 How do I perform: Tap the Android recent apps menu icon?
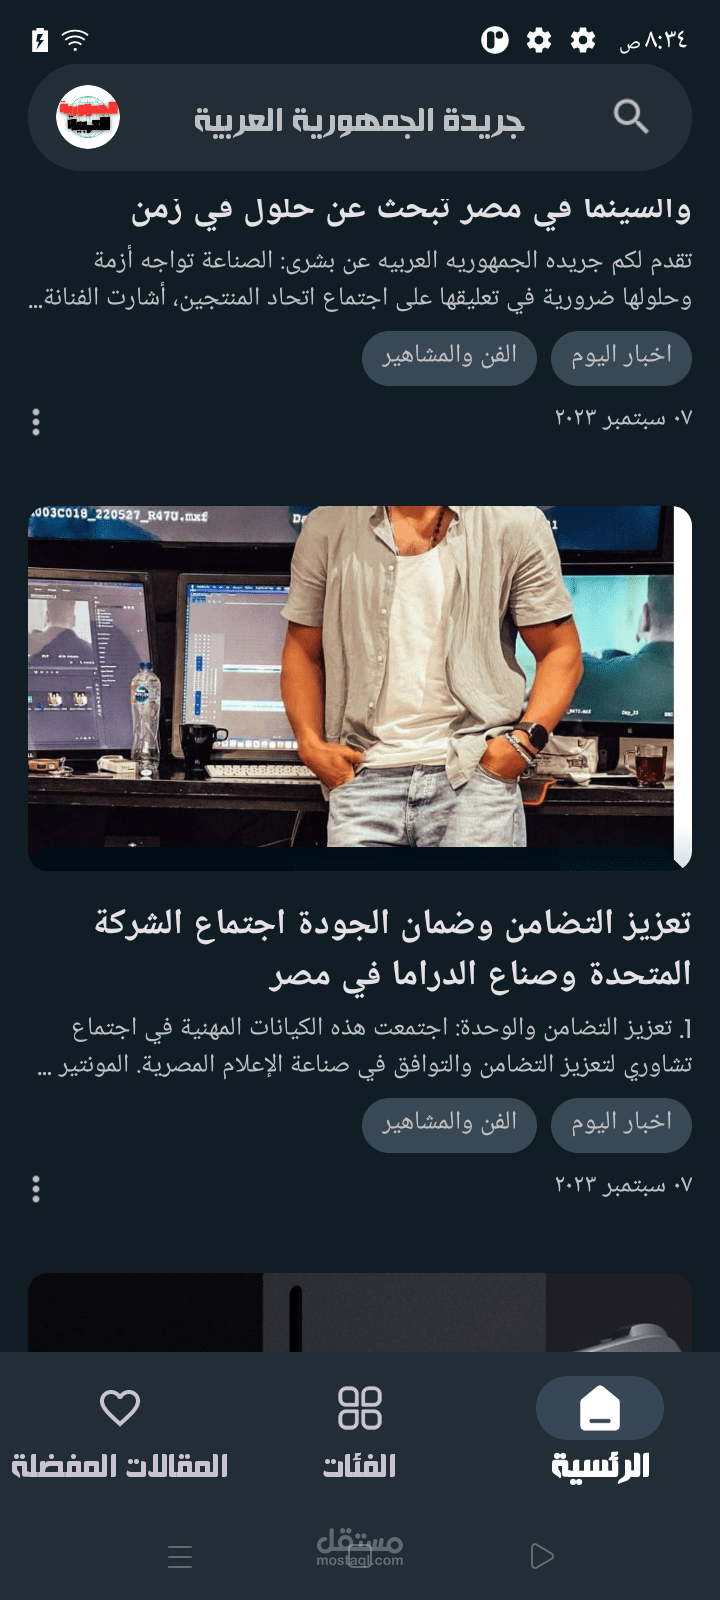point(180,1556)
